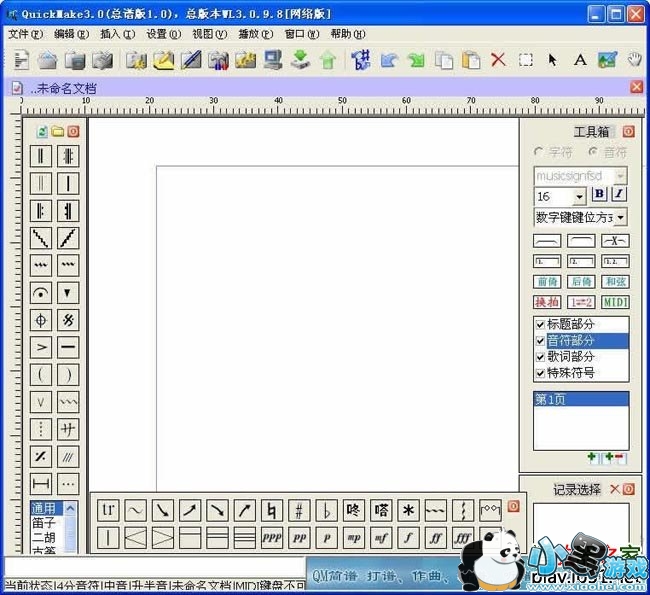Insert the tenuto dash symbol

coord(68,347)
